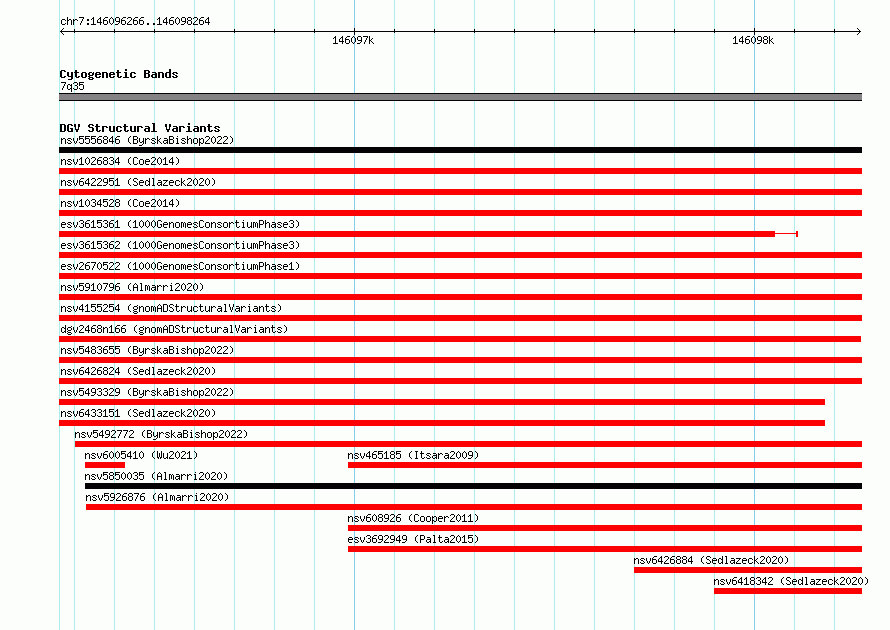The height and width of the screenshot is (630, 890).
Task: Click the ruler's left end arrow
Action: 62,31
